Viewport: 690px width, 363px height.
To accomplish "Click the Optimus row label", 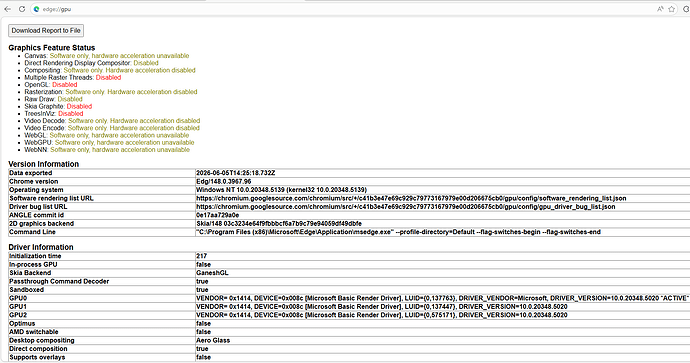I will coord(22,323).
